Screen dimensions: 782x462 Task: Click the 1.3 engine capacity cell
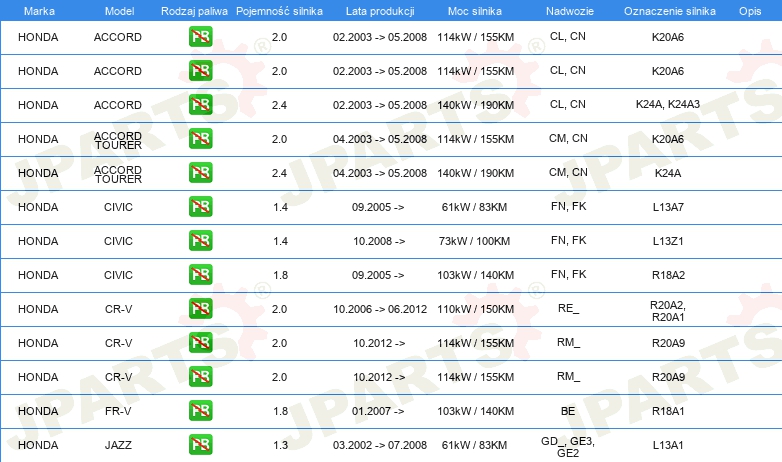tap(280, 445)
